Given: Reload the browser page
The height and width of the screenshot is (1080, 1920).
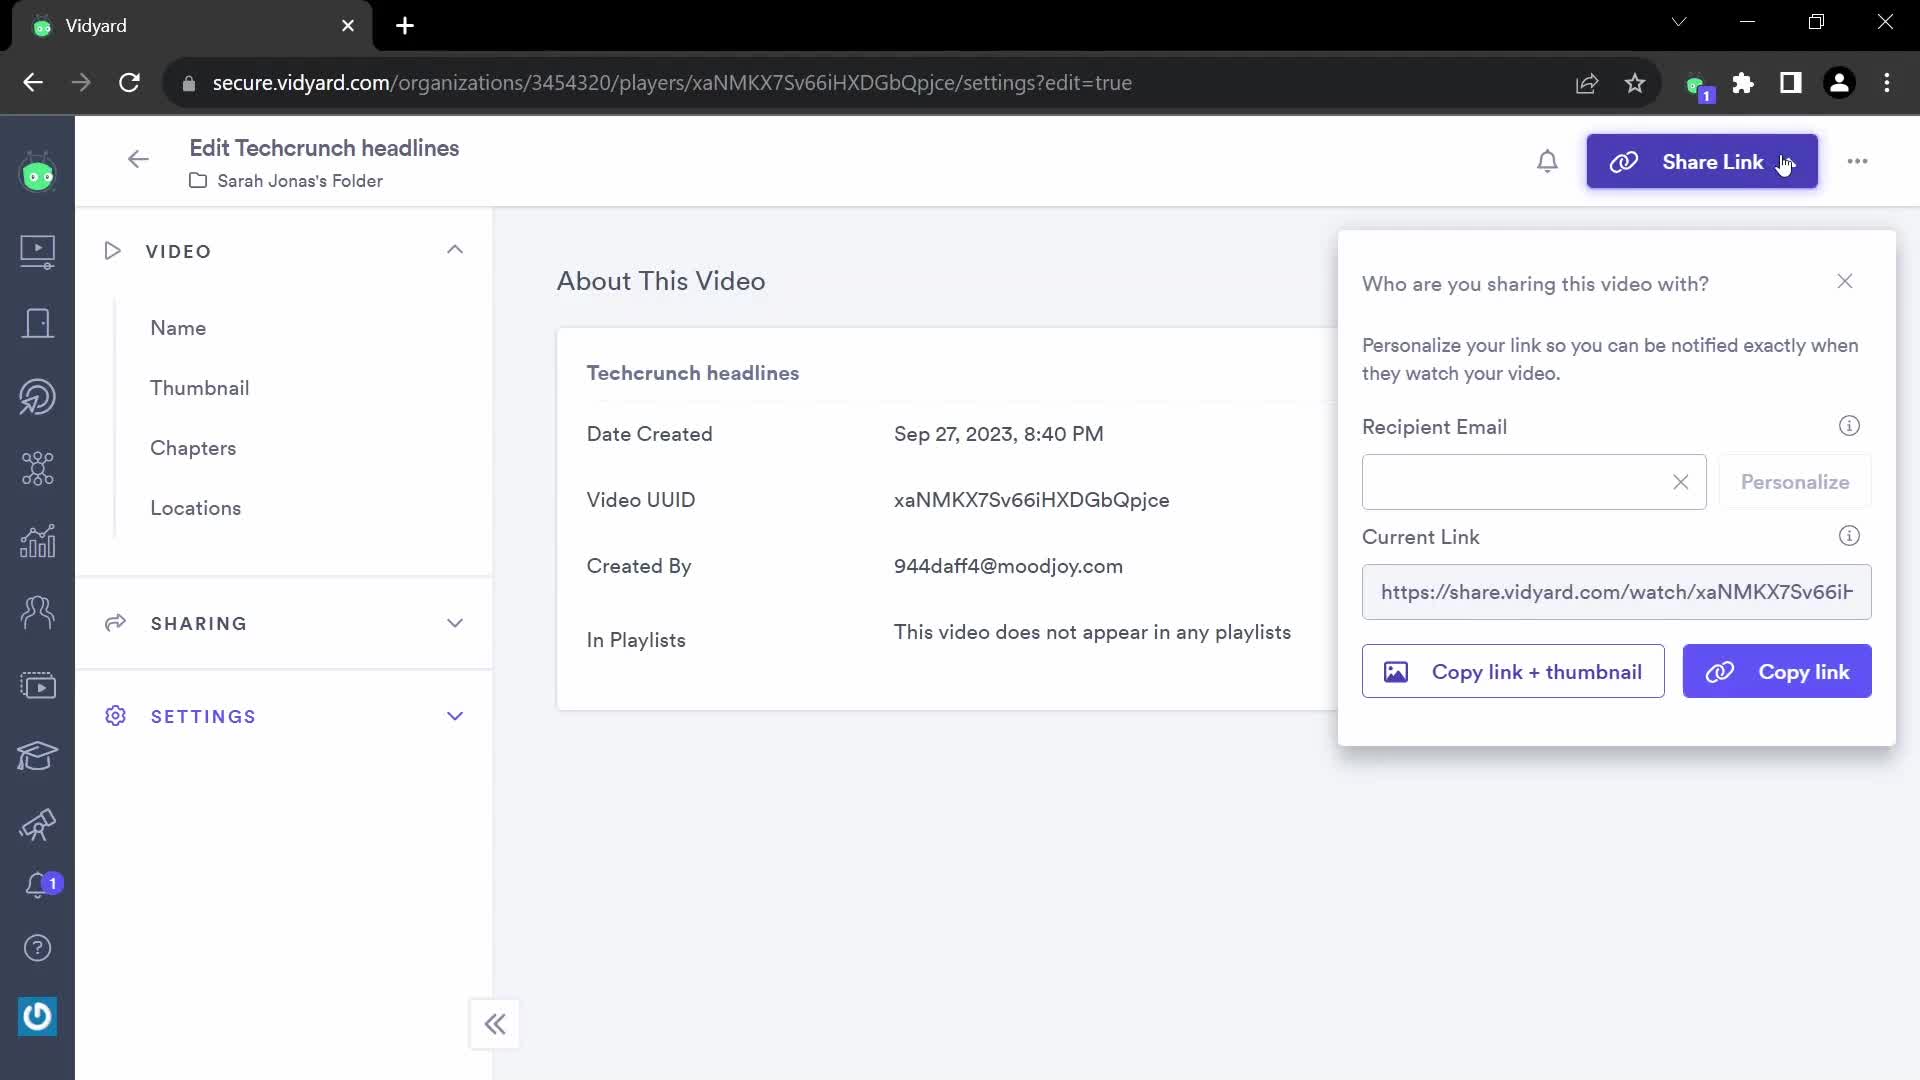Looking at the screenshot, I should click(129, 83).
